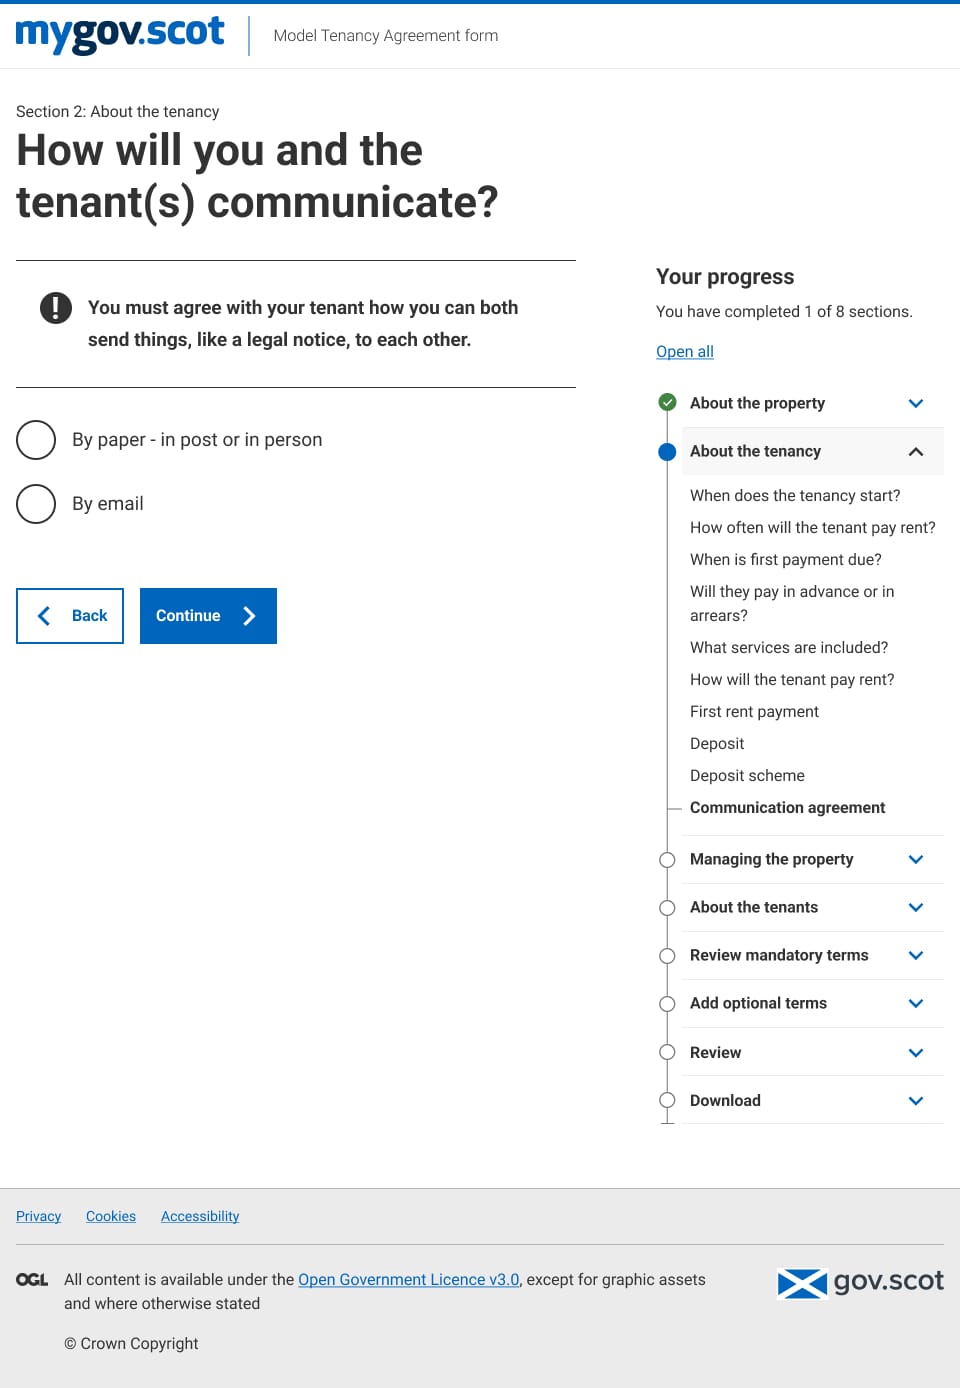Click the gov.scot flag logo in footer

860,1282
